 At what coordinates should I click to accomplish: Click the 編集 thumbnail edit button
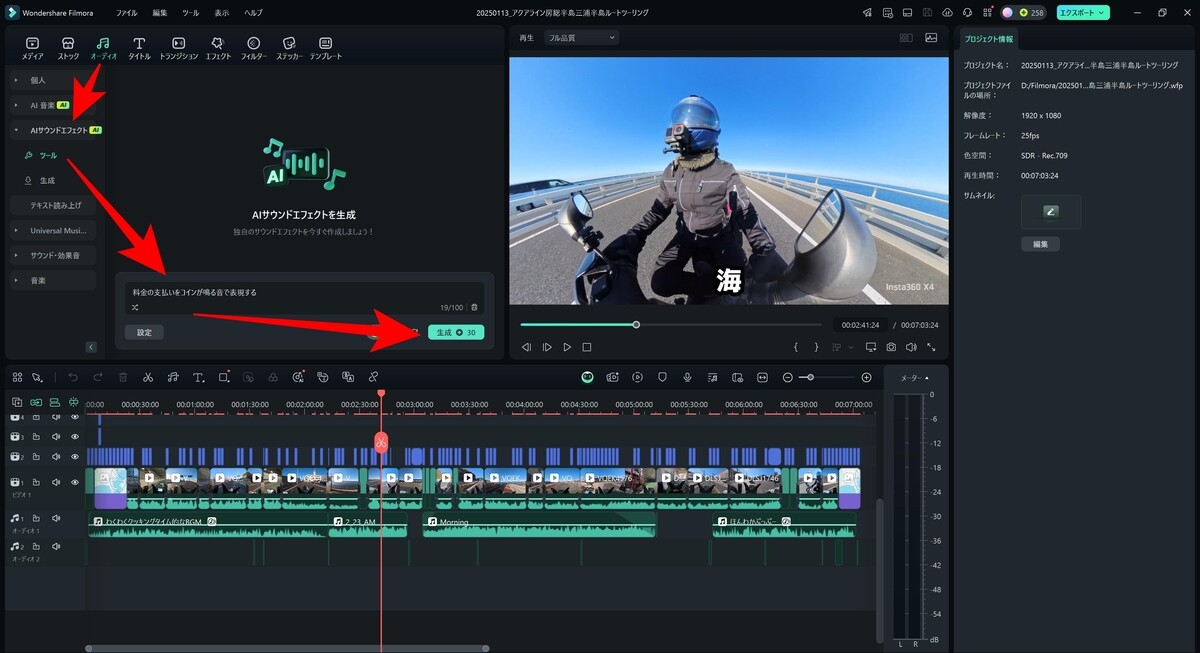(1040, 244)
